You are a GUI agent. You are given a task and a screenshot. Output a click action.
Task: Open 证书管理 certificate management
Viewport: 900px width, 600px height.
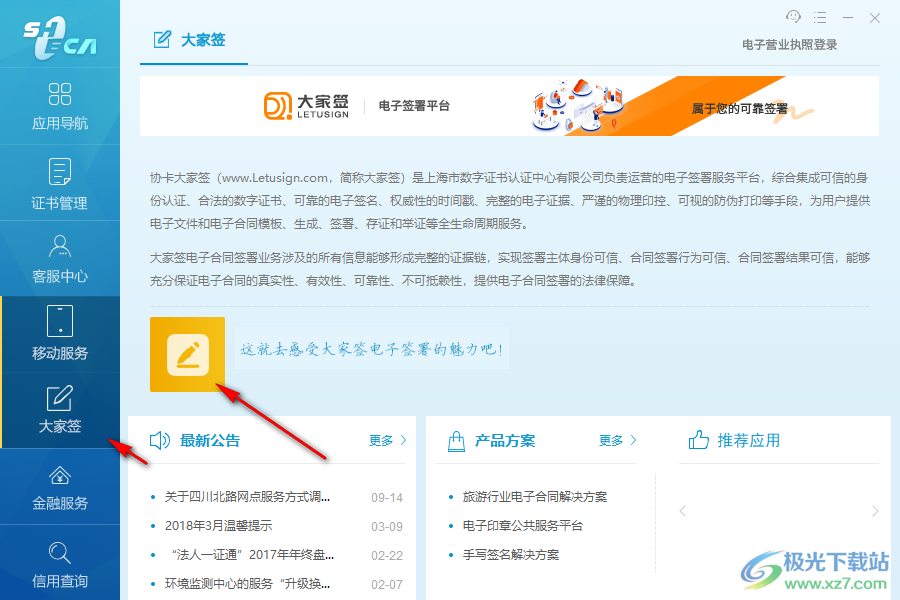pyautogui.click(x=60, y=183)
